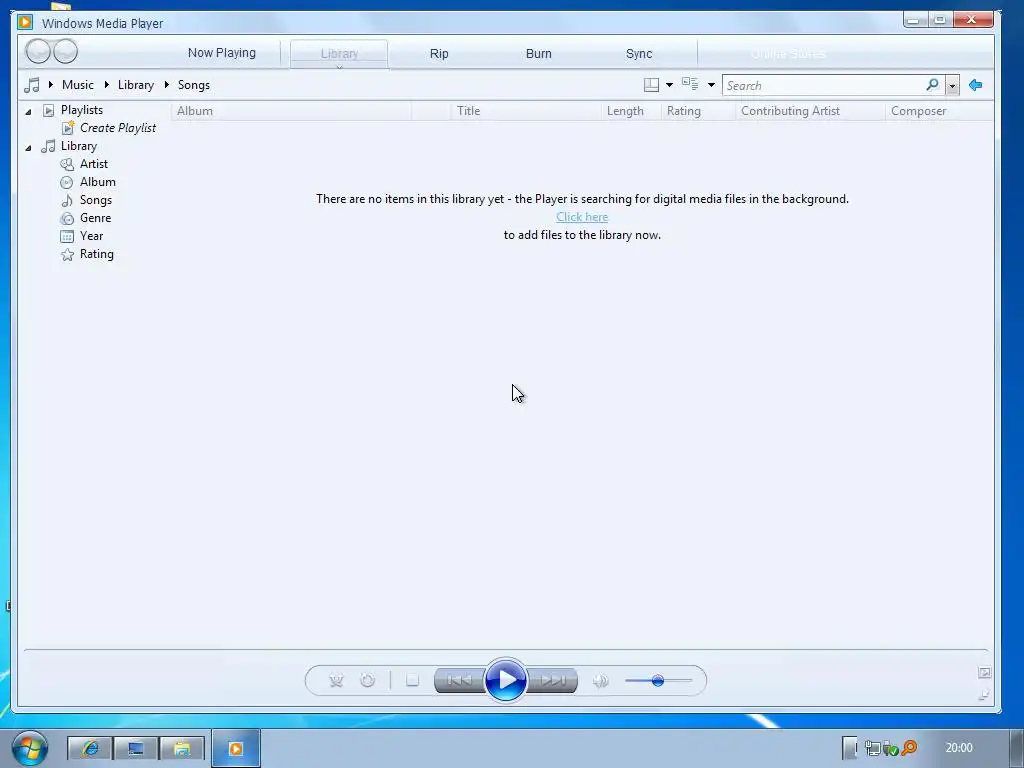Click the Layout Options icon
Image resolution: width=1024 pixels, height=768 pixels.
coord(651,85)
